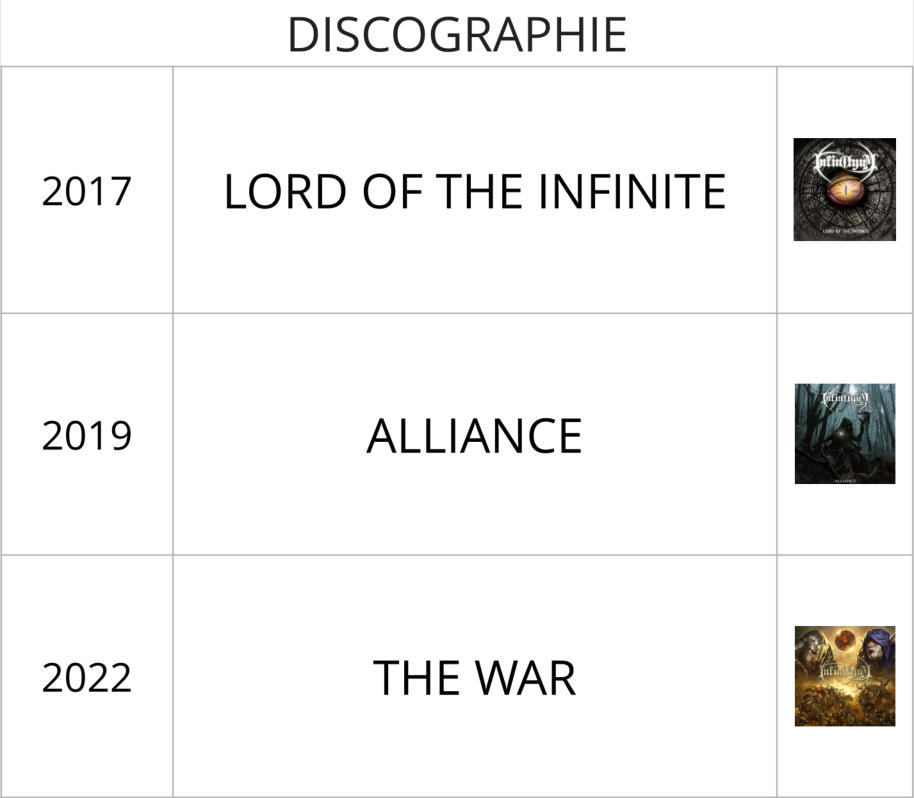Click the year 2017

click(x=87, y=191)
